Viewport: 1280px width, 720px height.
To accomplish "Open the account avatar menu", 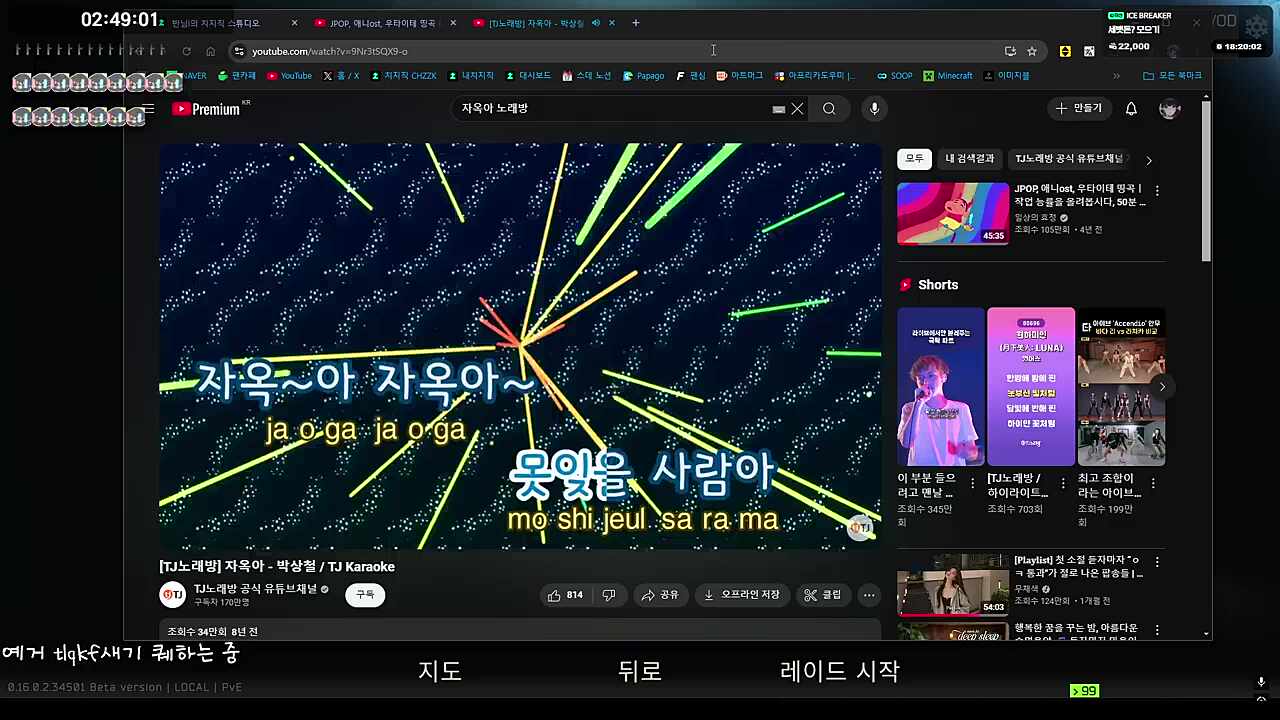I will [x=1169, y=109].
